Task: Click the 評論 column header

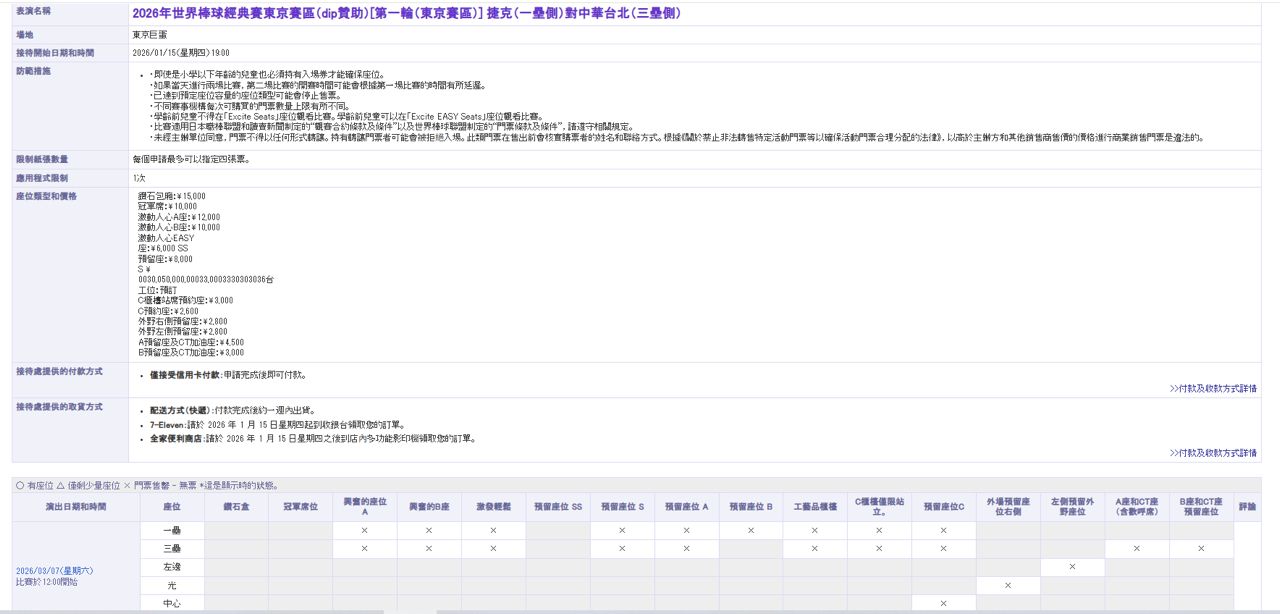Action: (1247, 507)
